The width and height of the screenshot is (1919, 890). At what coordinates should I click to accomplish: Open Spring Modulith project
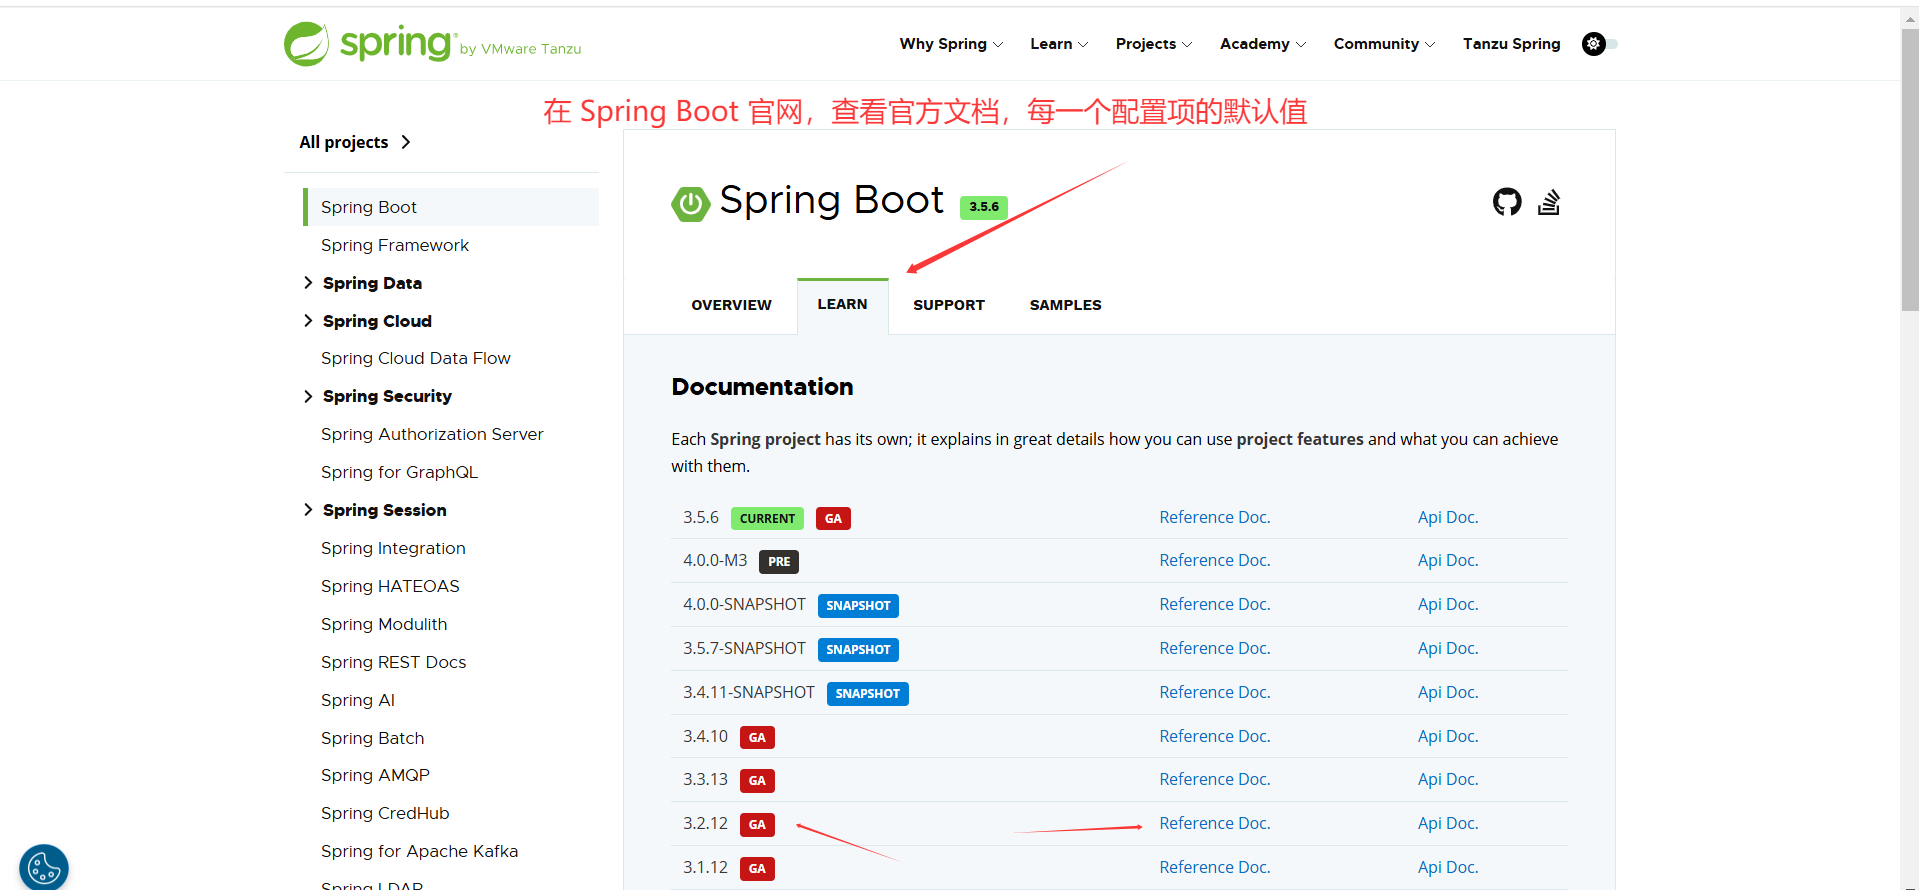tap(384, 624)
